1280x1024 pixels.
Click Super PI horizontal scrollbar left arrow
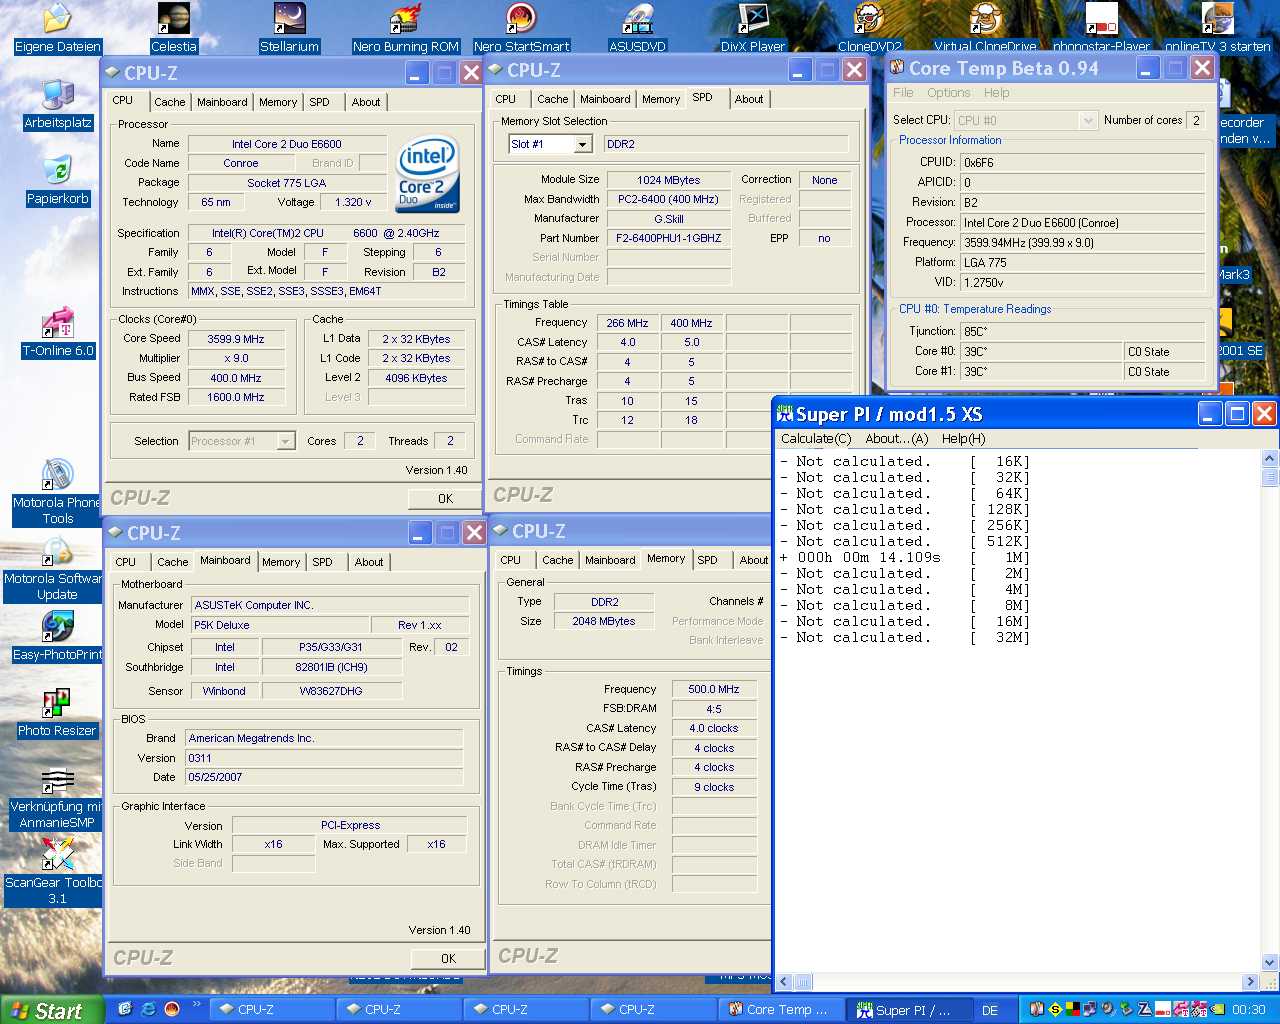[x=784, y=982]
